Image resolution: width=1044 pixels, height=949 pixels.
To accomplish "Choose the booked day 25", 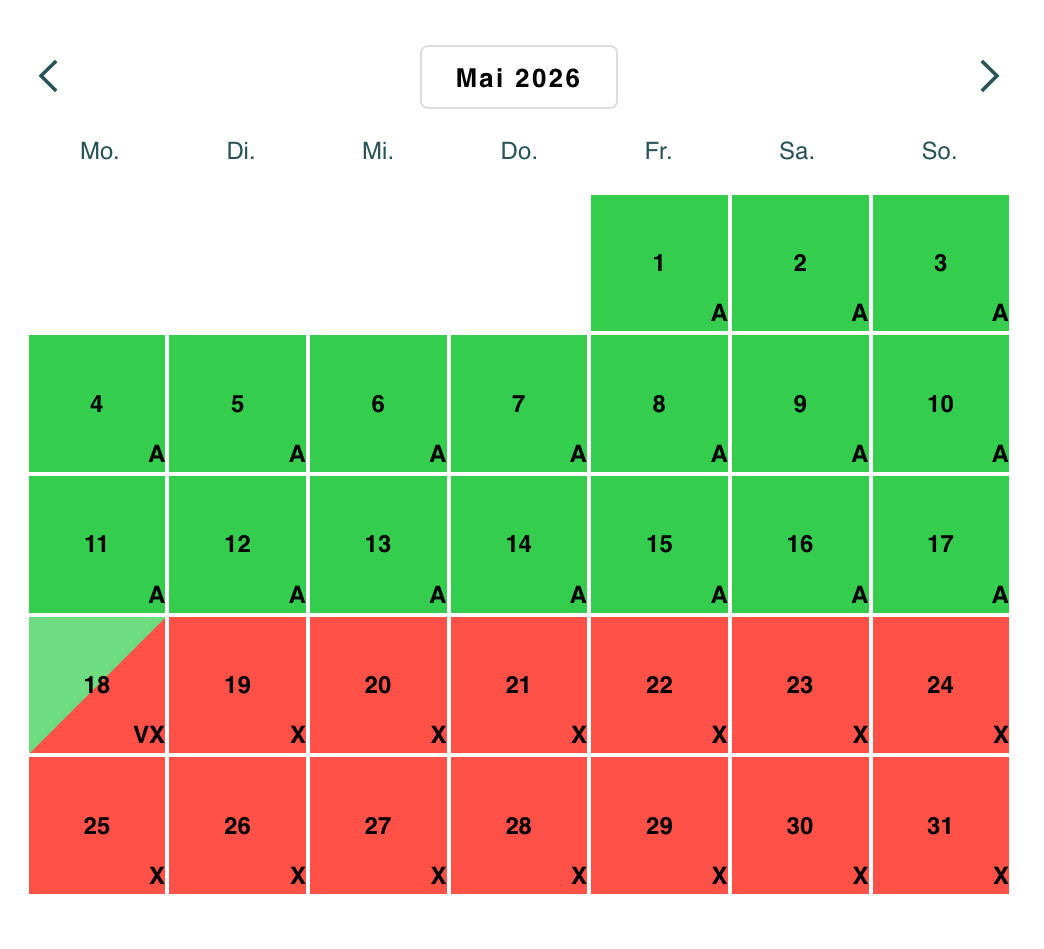I will click(x=97, y=826).
